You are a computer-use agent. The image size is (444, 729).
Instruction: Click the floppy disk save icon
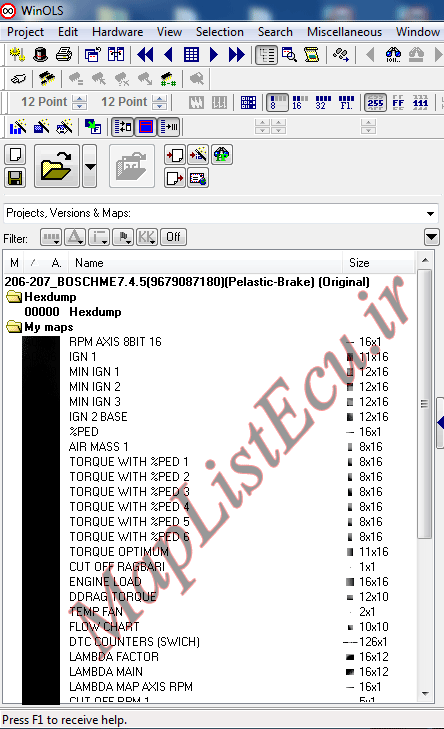[15, 178]
